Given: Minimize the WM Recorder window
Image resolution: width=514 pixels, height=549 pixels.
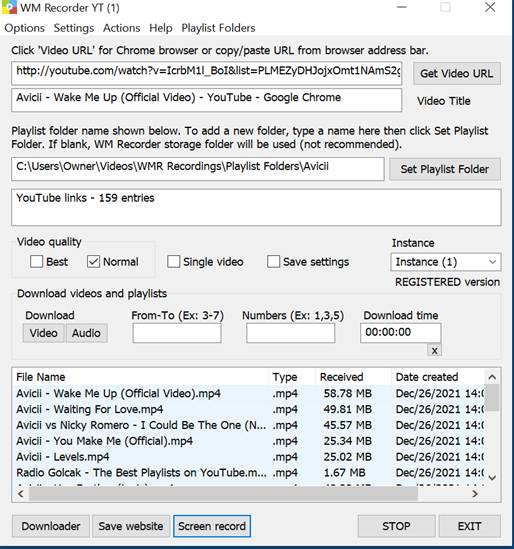Looking at the screenshot, I should 402,7.
